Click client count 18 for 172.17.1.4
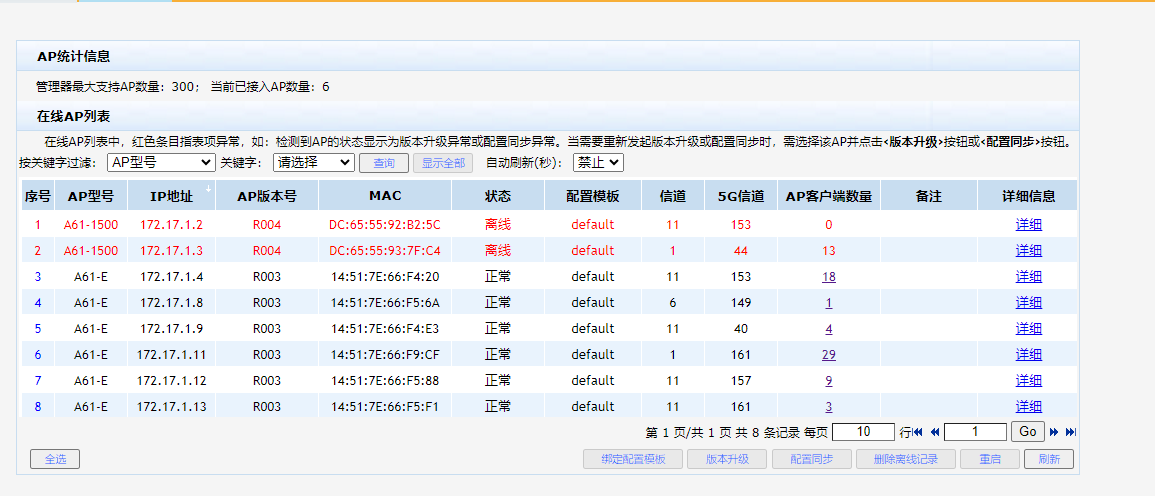Viewport: 1155px width, 496px height. pyautogui.click(x=828, y=277)
